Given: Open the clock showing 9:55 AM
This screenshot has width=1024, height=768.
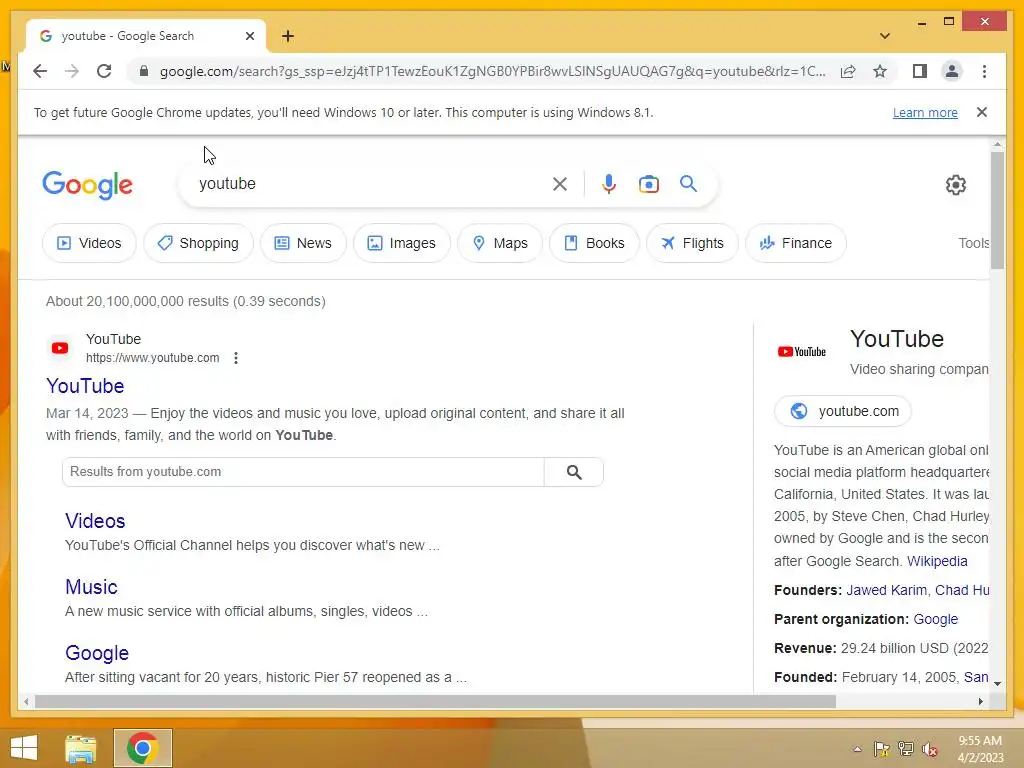Looking at the screenshot, I should pyautogui.click(x=980, y=749).
